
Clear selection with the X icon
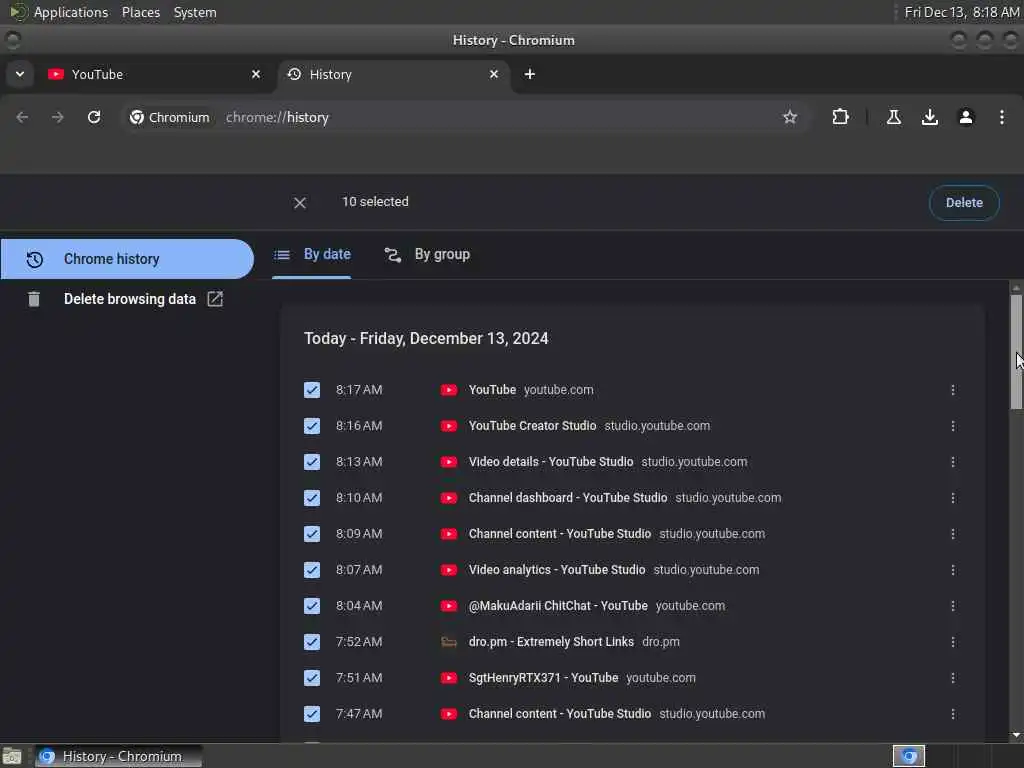(300, 203)
